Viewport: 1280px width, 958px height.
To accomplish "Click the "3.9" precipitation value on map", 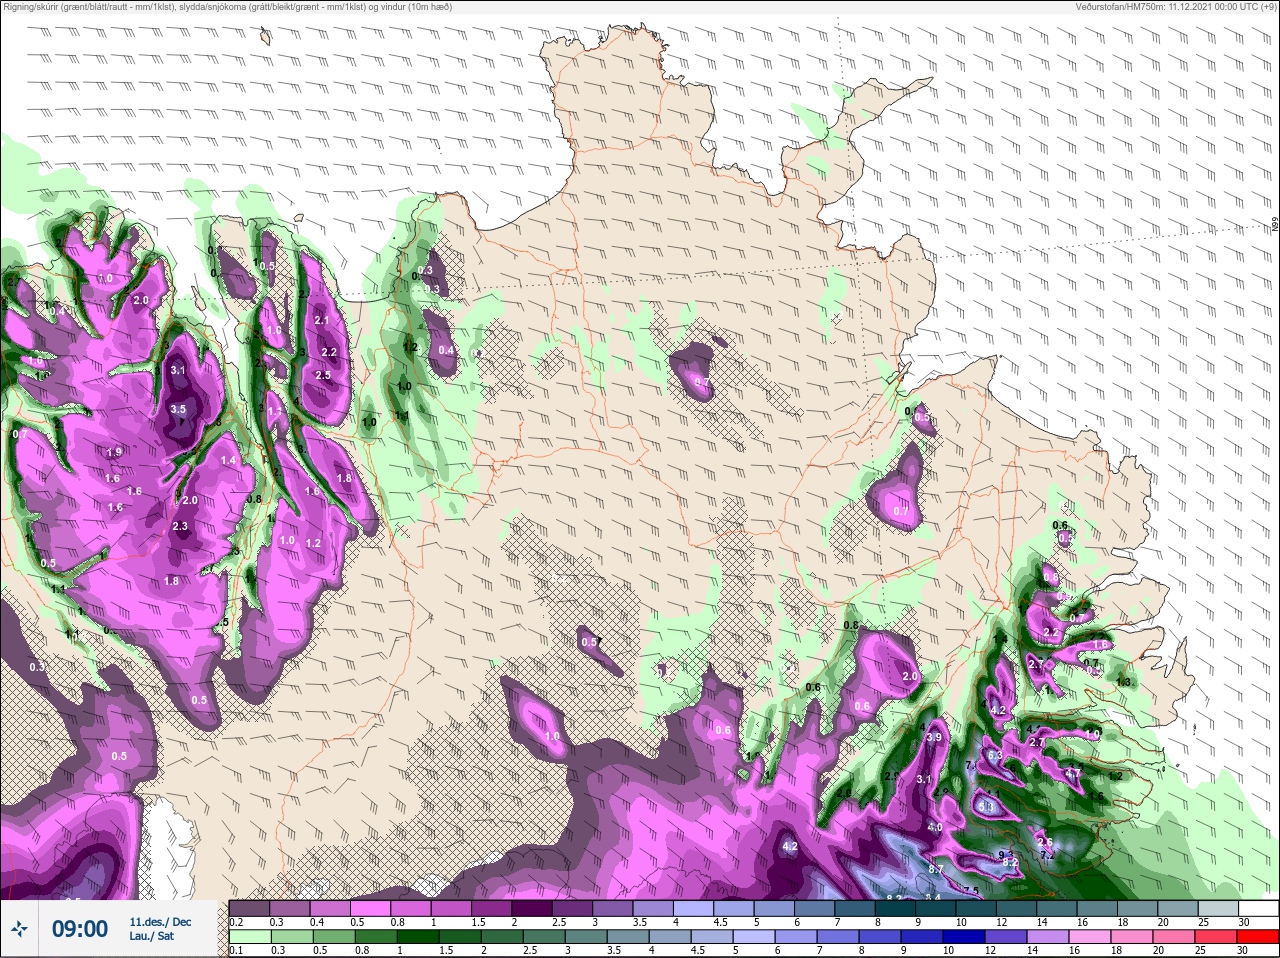I will pyautogui.click(x=935, y=737).
